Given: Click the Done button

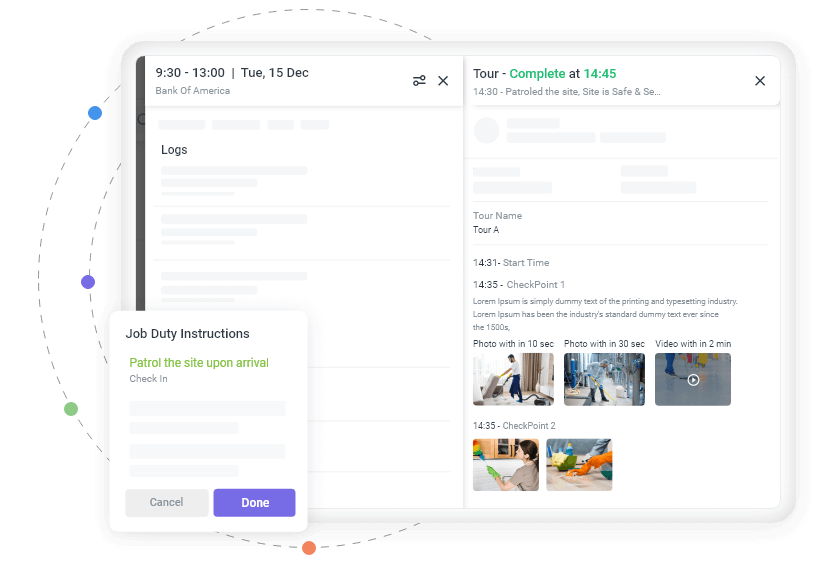Looking at the screenshot, I should (254, 503).
